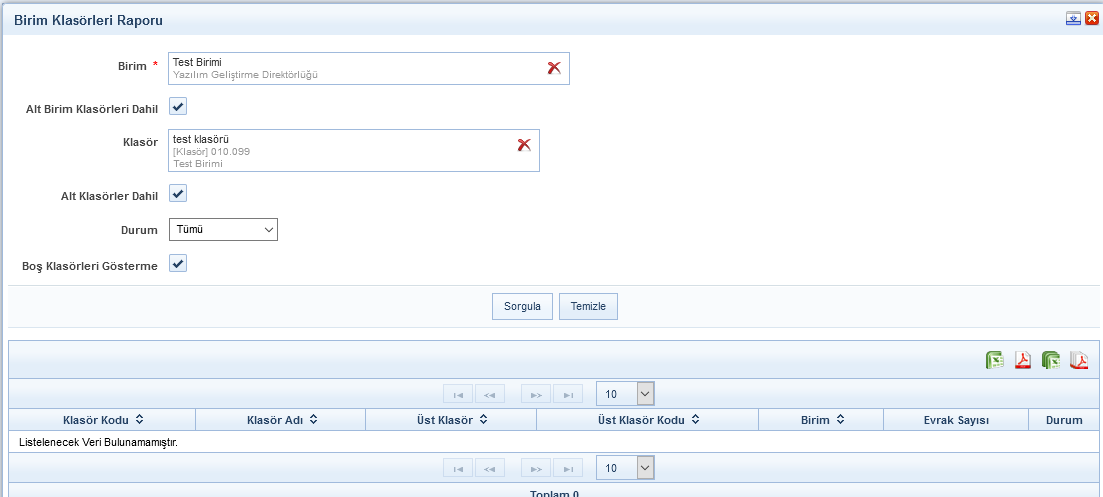1103x497 pixels.
Task: Export all pages to PDF (stacked red icon)
Action: pyautogui.click(x=1079, y=361)
